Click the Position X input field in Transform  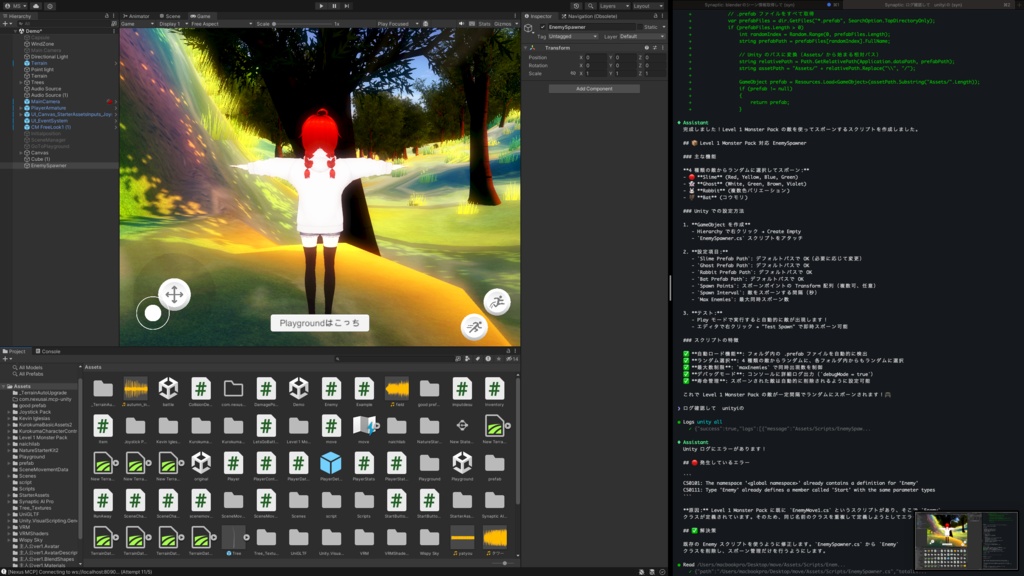597,58
